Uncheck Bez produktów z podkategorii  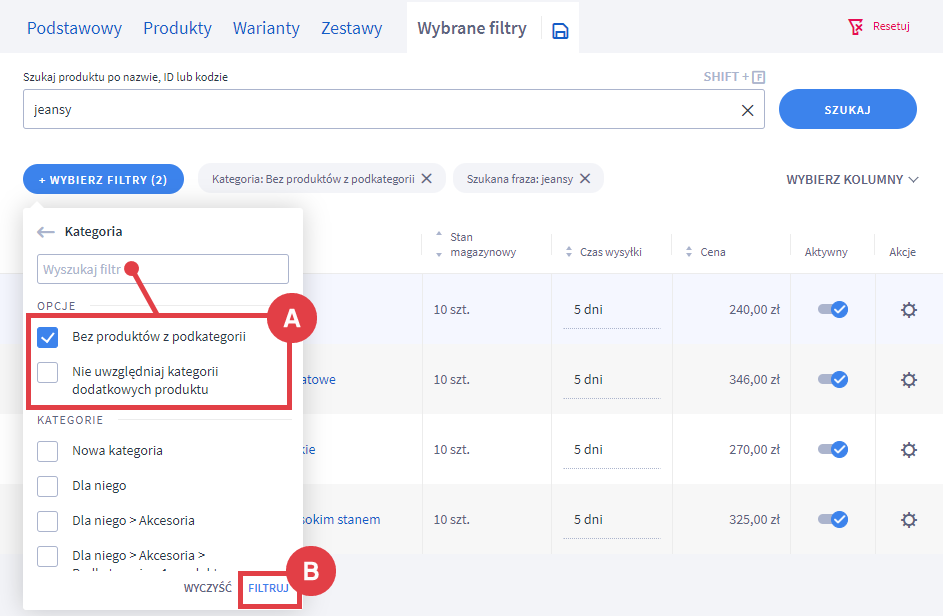[x=48, y=337]
